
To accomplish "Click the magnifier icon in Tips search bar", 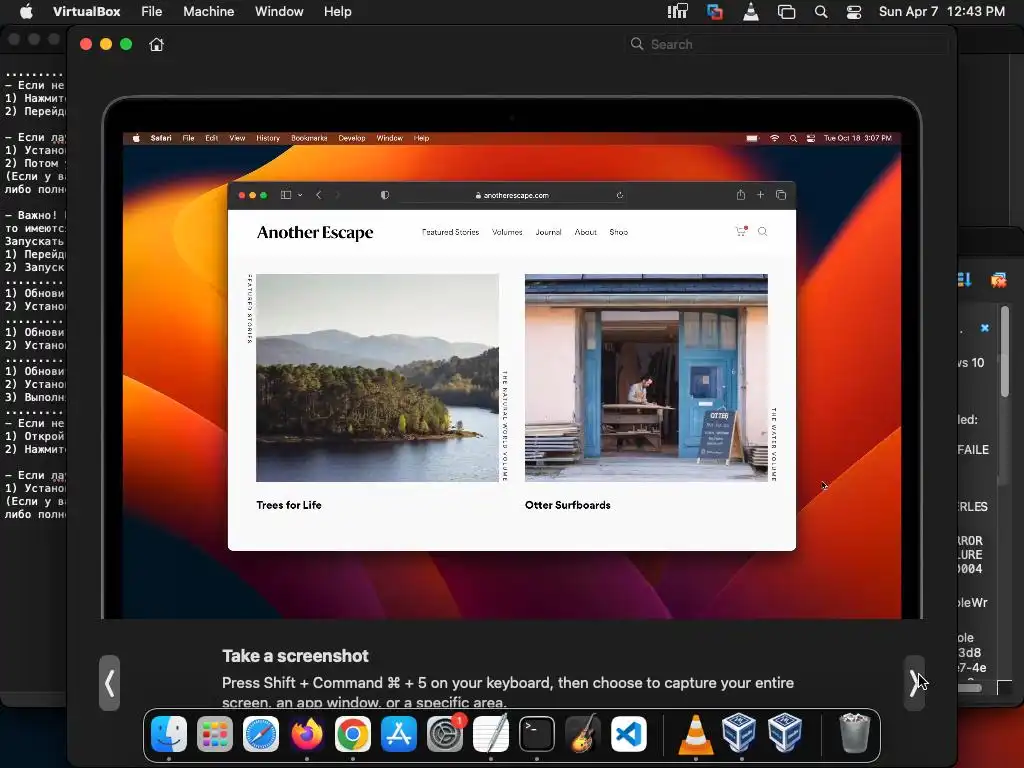I will click(x=637, y=44).
